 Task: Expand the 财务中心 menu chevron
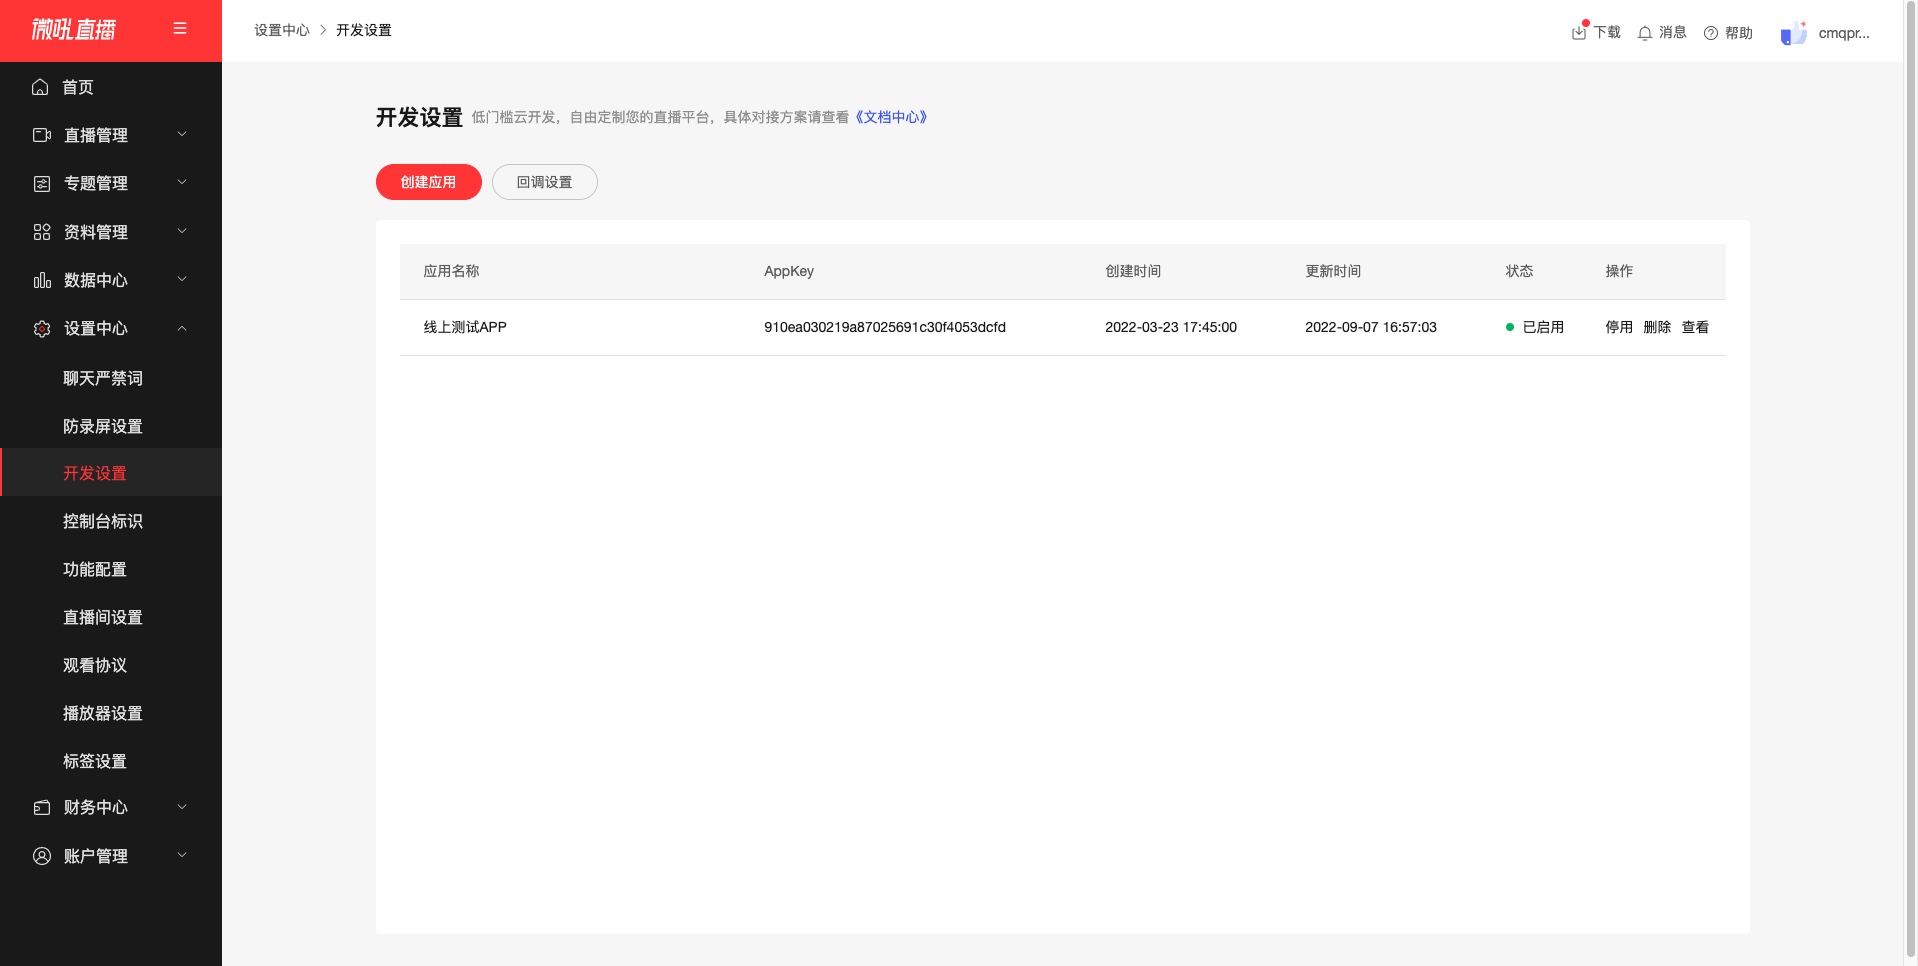click(182, 806)
